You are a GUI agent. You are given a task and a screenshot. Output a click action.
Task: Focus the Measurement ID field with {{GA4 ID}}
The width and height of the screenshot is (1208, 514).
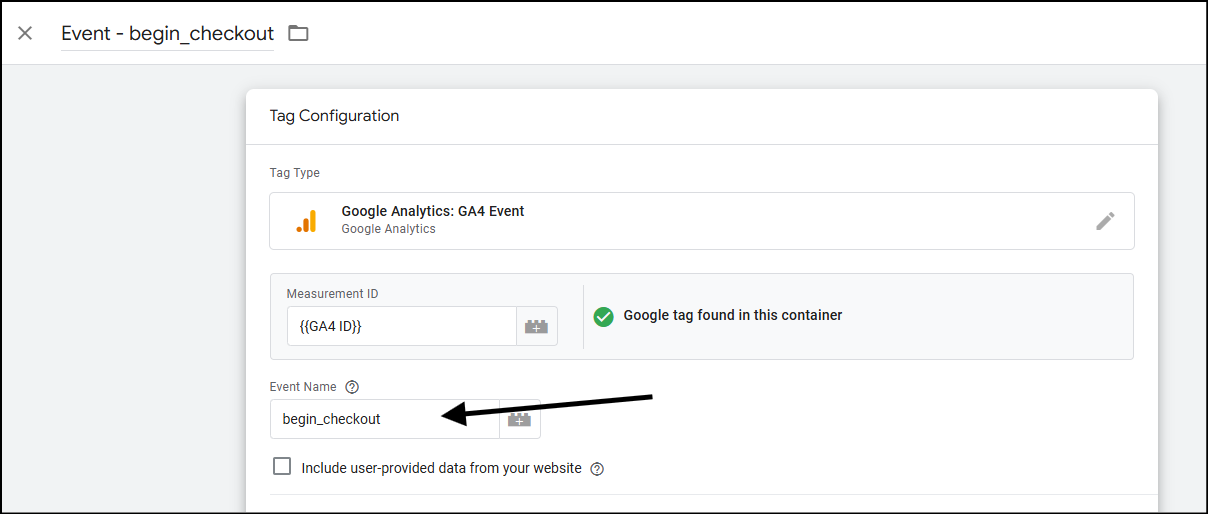click(x=401, y=326)
